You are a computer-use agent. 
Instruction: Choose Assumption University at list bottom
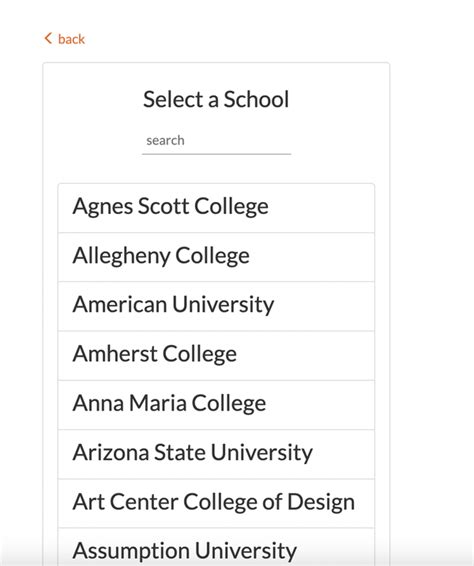[x=216, y=547]
